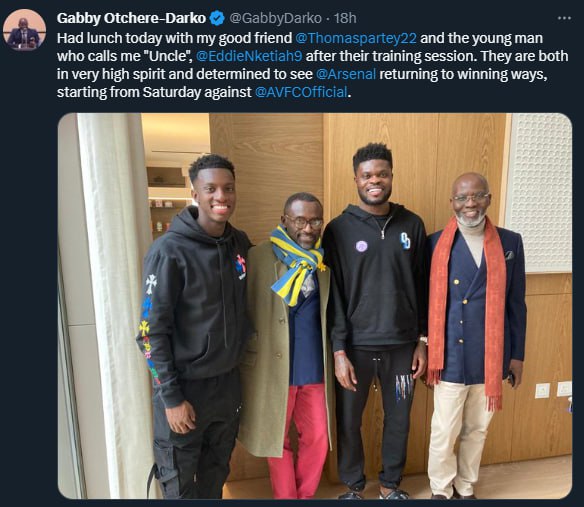The width and height of the screenshot is (584, 507).
Task: Click the tweet text mentioning lunch today
Action: (x=312, y=65)
